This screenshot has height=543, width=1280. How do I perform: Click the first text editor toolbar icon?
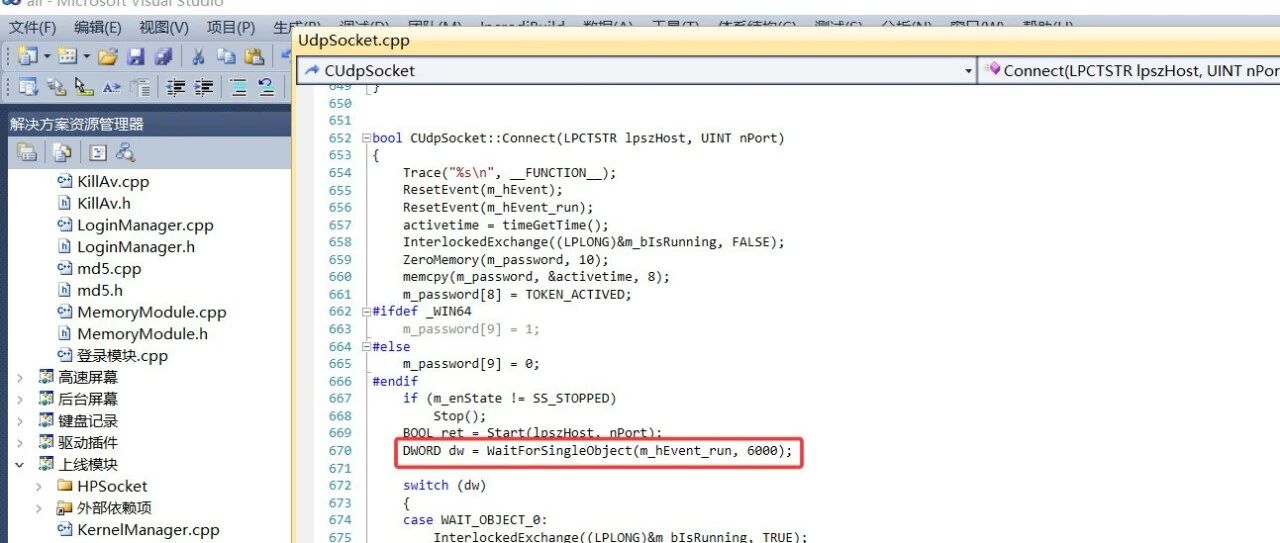[27, 87]
